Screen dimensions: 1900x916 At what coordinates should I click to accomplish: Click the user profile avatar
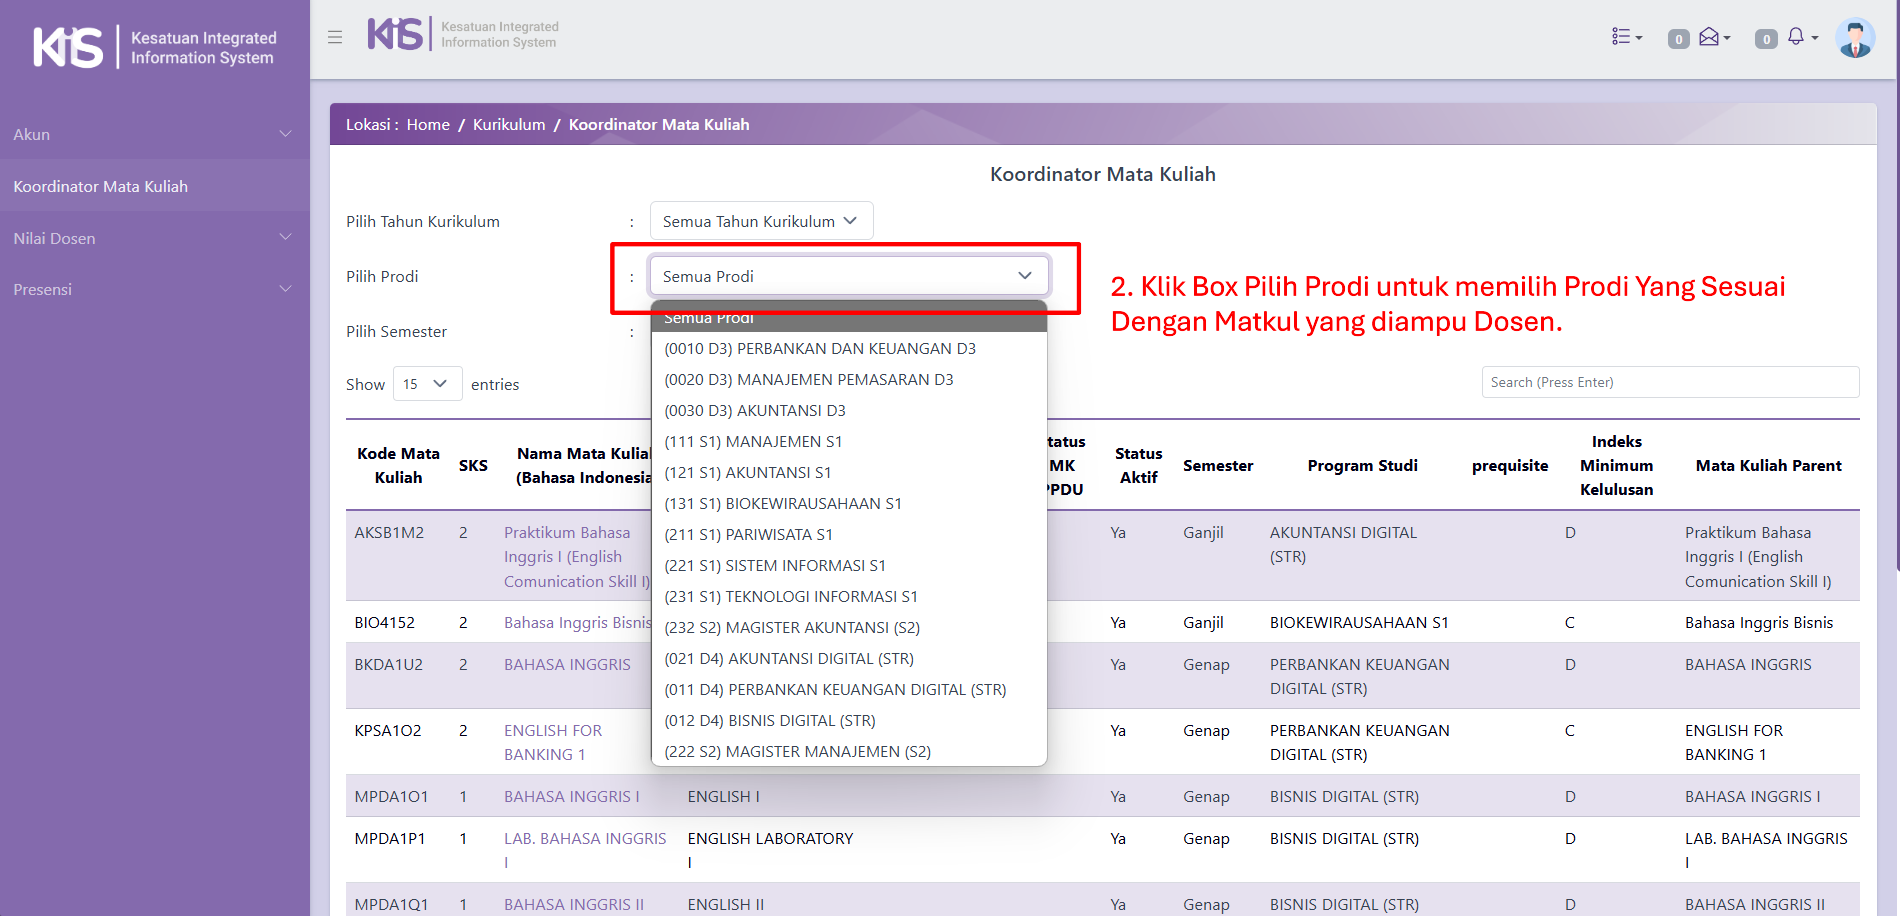pos(1855,39)
